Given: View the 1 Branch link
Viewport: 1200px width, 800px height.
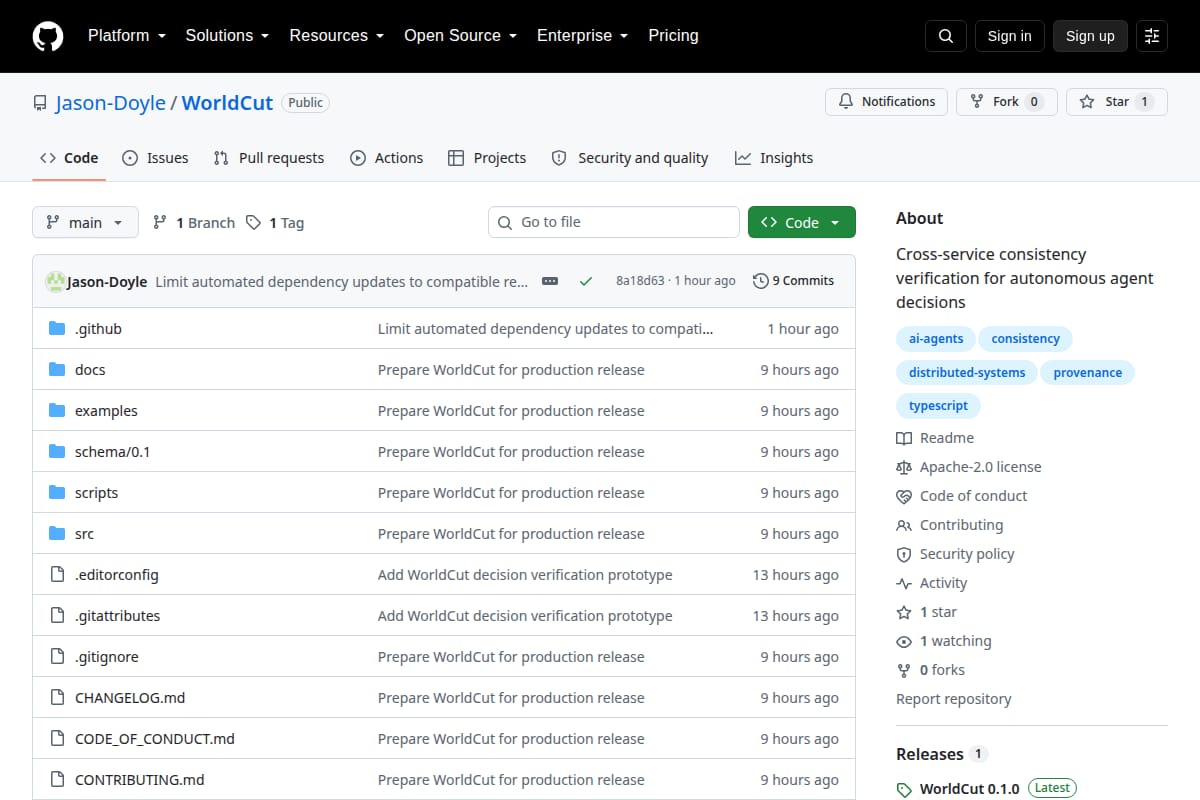Looking at the screenshot, I should 194,223.
